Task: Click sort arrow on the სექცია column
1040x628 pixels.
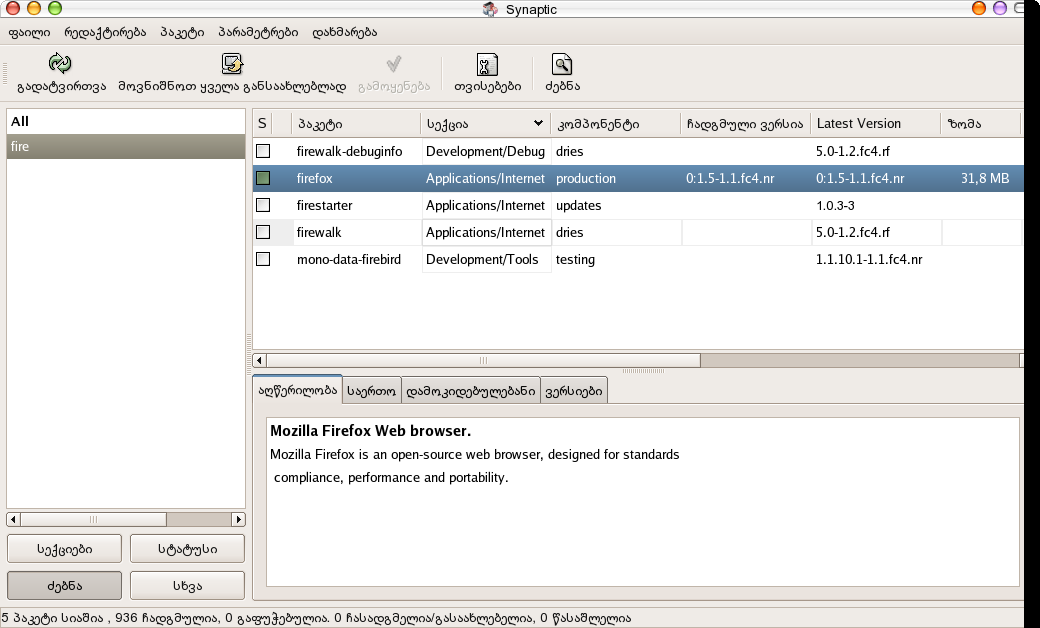Action: point(539,124)
